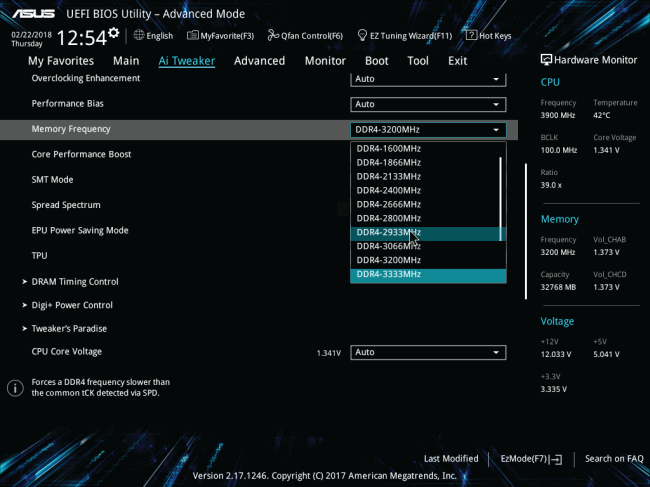This screenshot has height=487, width=650.
Task: Open the Advanced tab
Action: tap(260, 61)
